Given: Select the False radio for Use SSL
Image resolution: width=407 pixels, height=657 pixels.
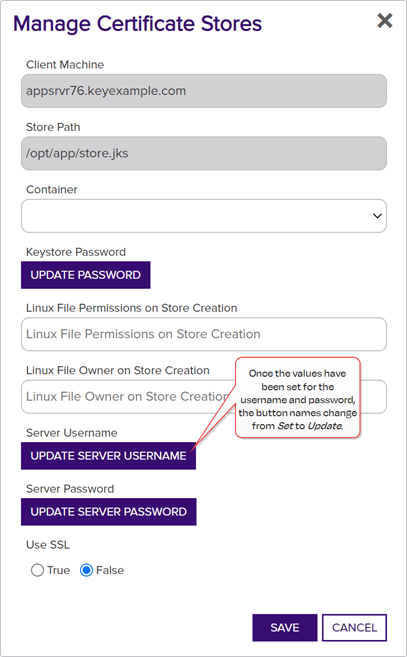Looking at the screenshot, I should point(86,570).
